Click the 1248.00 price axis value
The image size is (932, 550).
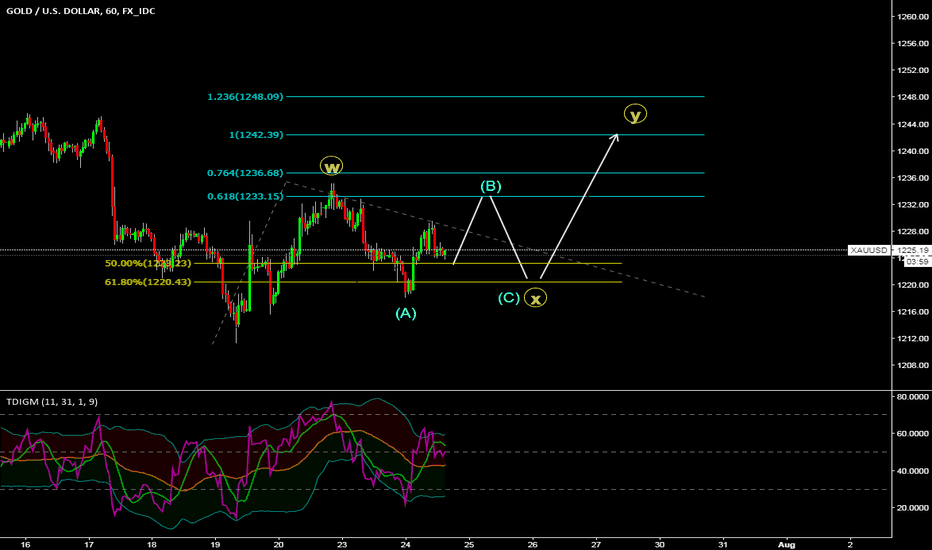tap(913, 97)
